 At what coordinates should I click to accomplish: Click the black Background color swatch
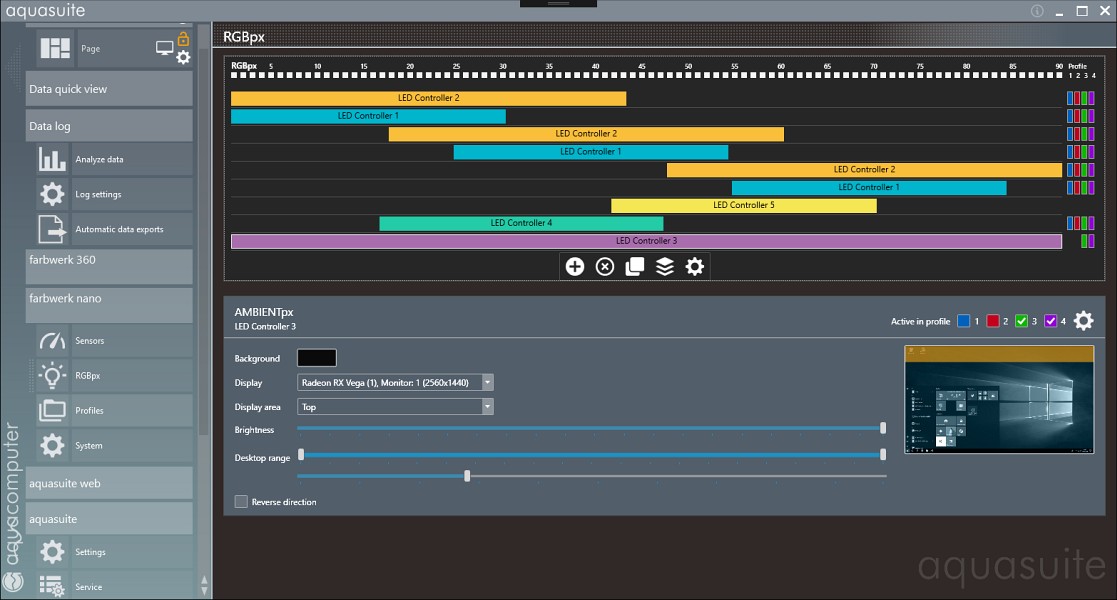tap(316, 358)
